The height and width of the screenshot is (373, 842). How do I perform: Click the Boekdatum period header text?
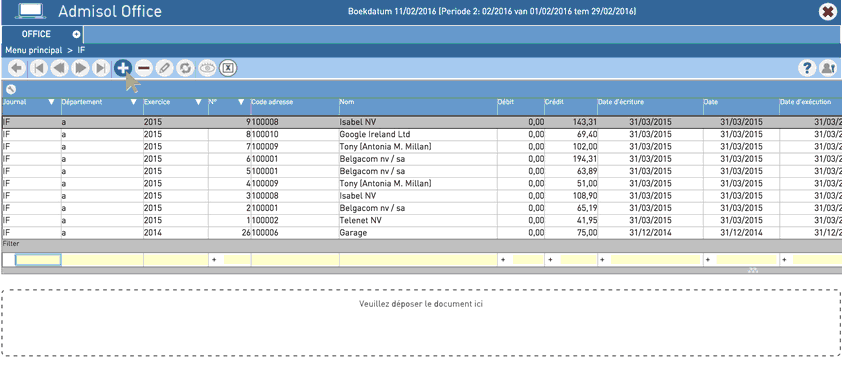point(492,11)
